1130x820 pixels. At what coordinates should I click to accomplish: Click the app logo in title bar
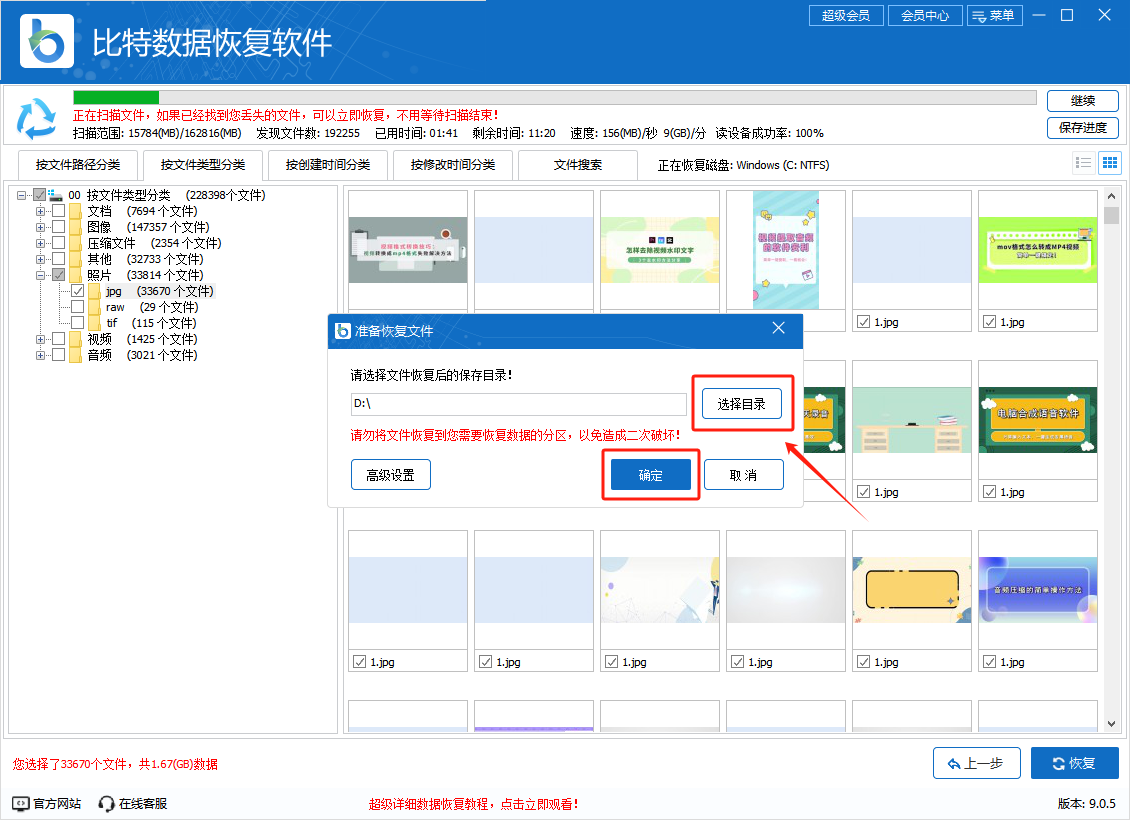pos(45,40)
